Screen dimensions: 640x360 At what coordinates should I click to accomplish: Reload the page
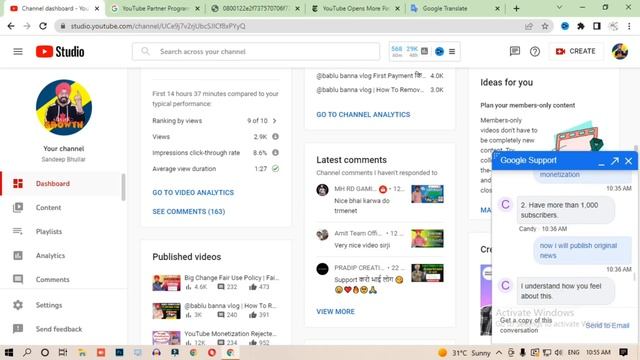pos(43,26)
